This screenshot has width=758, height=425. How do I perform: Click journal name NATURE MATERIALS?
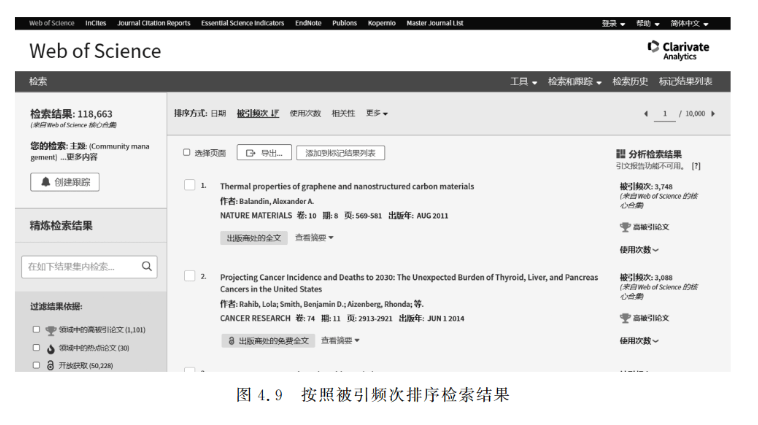pos(256,215)
